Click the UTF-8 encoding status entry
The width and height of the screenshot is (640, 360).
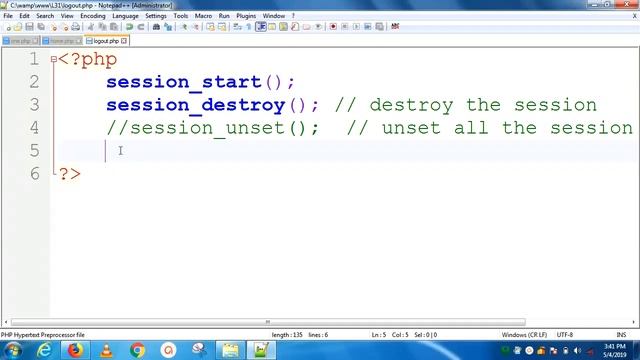[565, 335]
